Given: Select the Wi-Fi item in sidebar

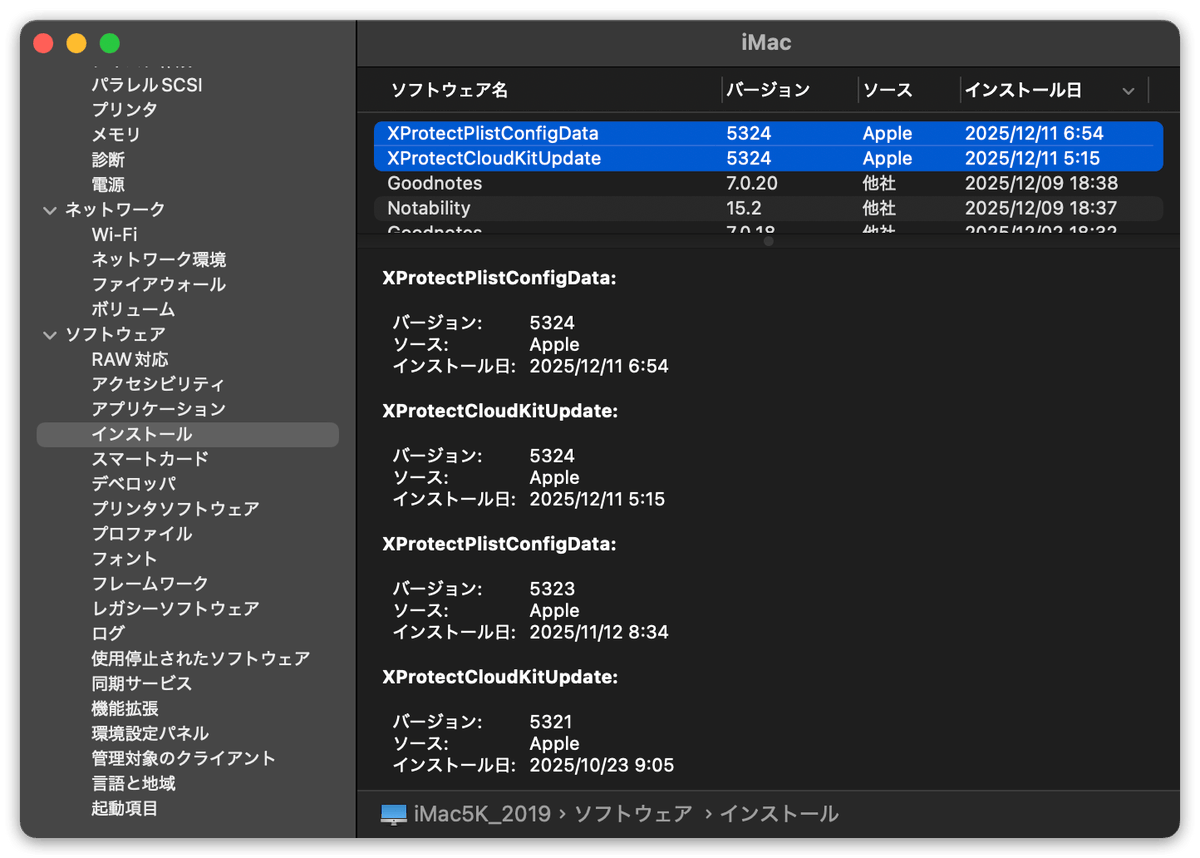Looking at the screenshot, I should click(114, 235).
